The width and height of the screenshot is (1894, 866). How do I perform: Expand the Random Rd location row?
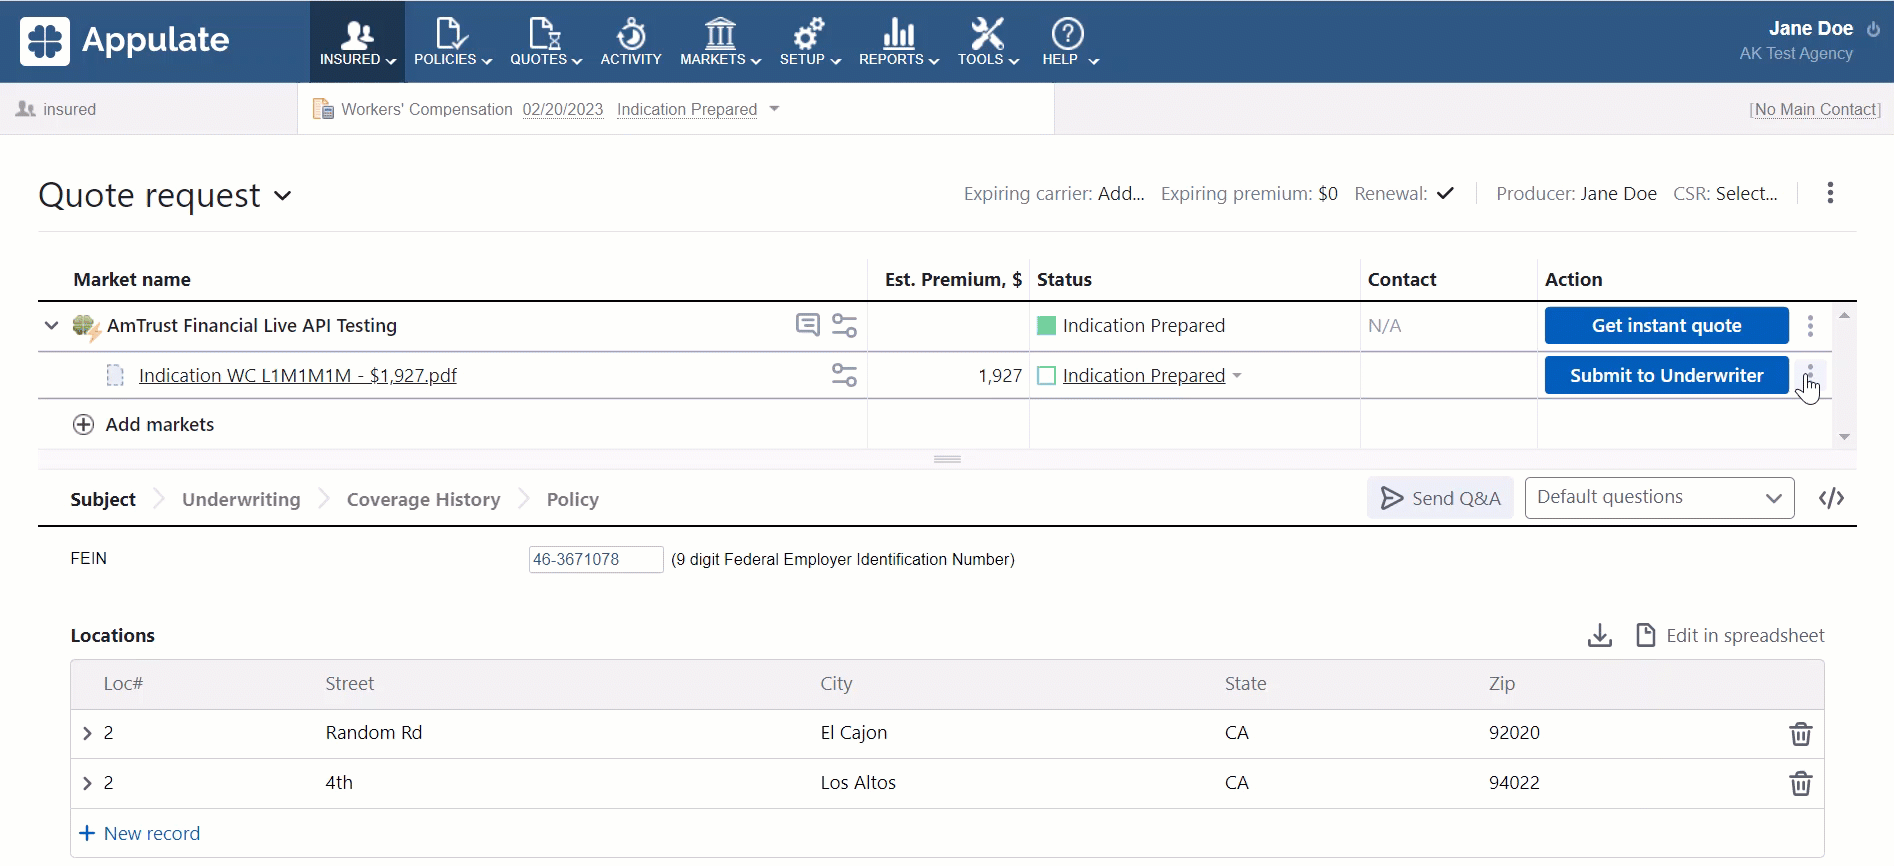(x=87, y=733)
